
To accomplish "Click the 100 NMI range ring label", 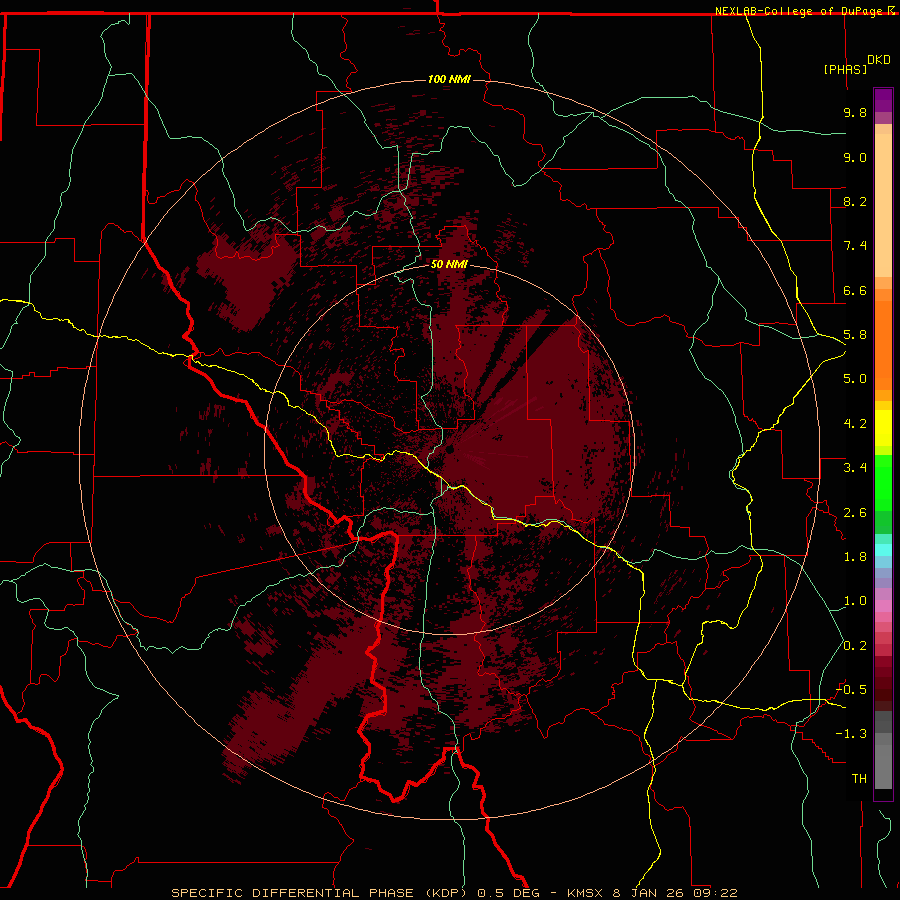I will [x=449, y=79].
